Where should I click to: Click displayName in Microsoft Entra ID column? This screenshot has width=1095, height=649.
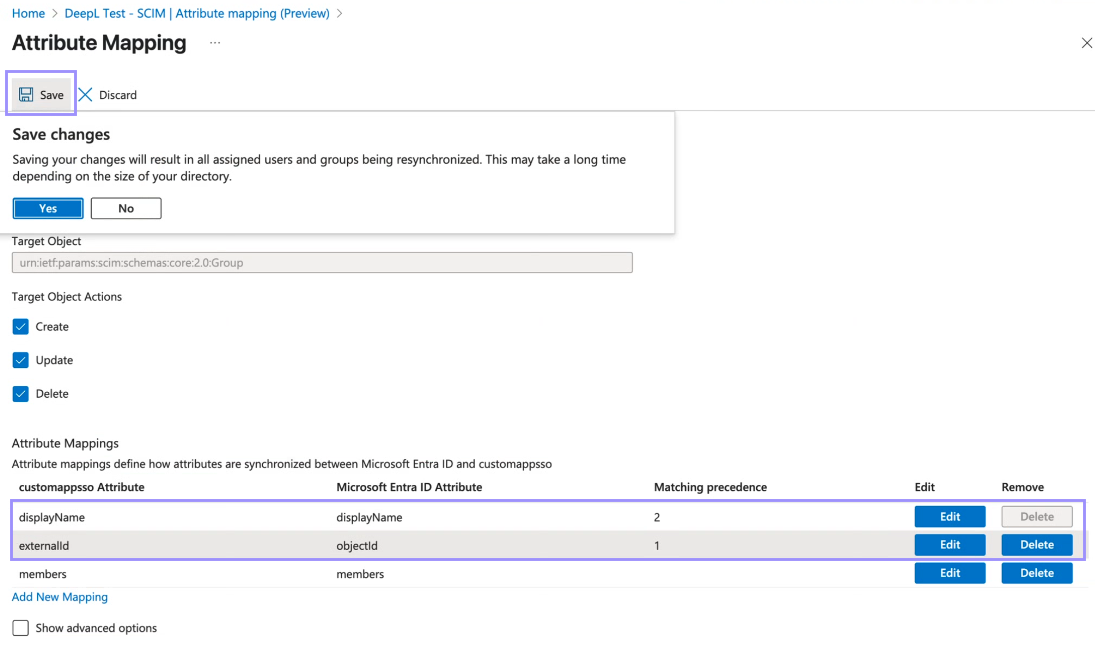pos(369,517)
